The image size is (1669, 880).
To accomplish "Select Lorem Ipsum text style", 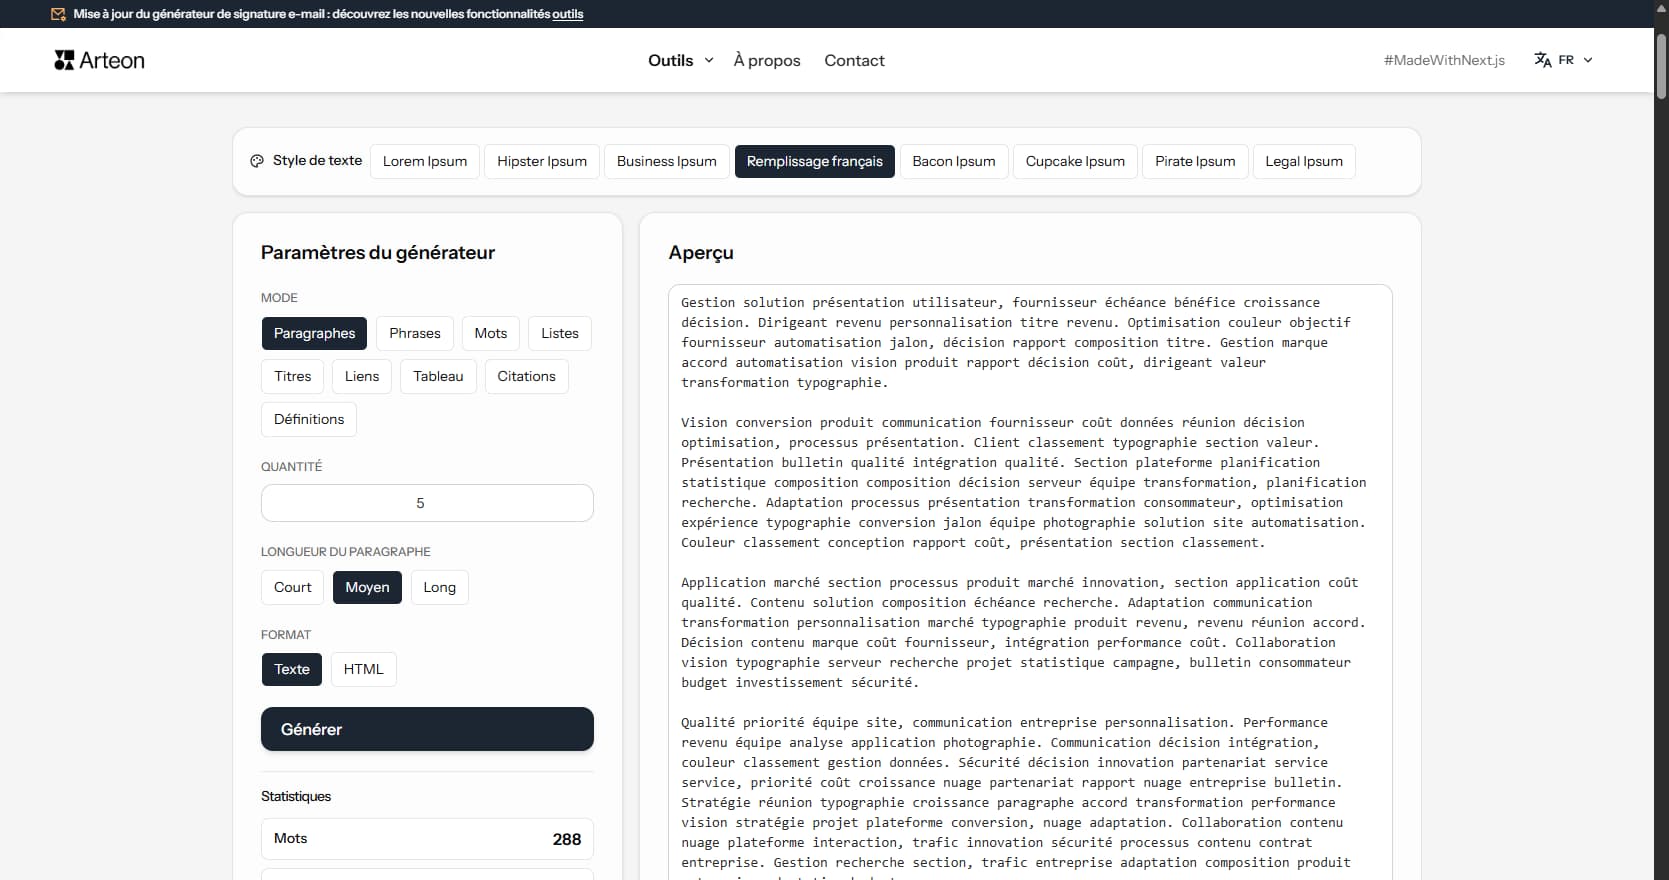I will 425,161.
